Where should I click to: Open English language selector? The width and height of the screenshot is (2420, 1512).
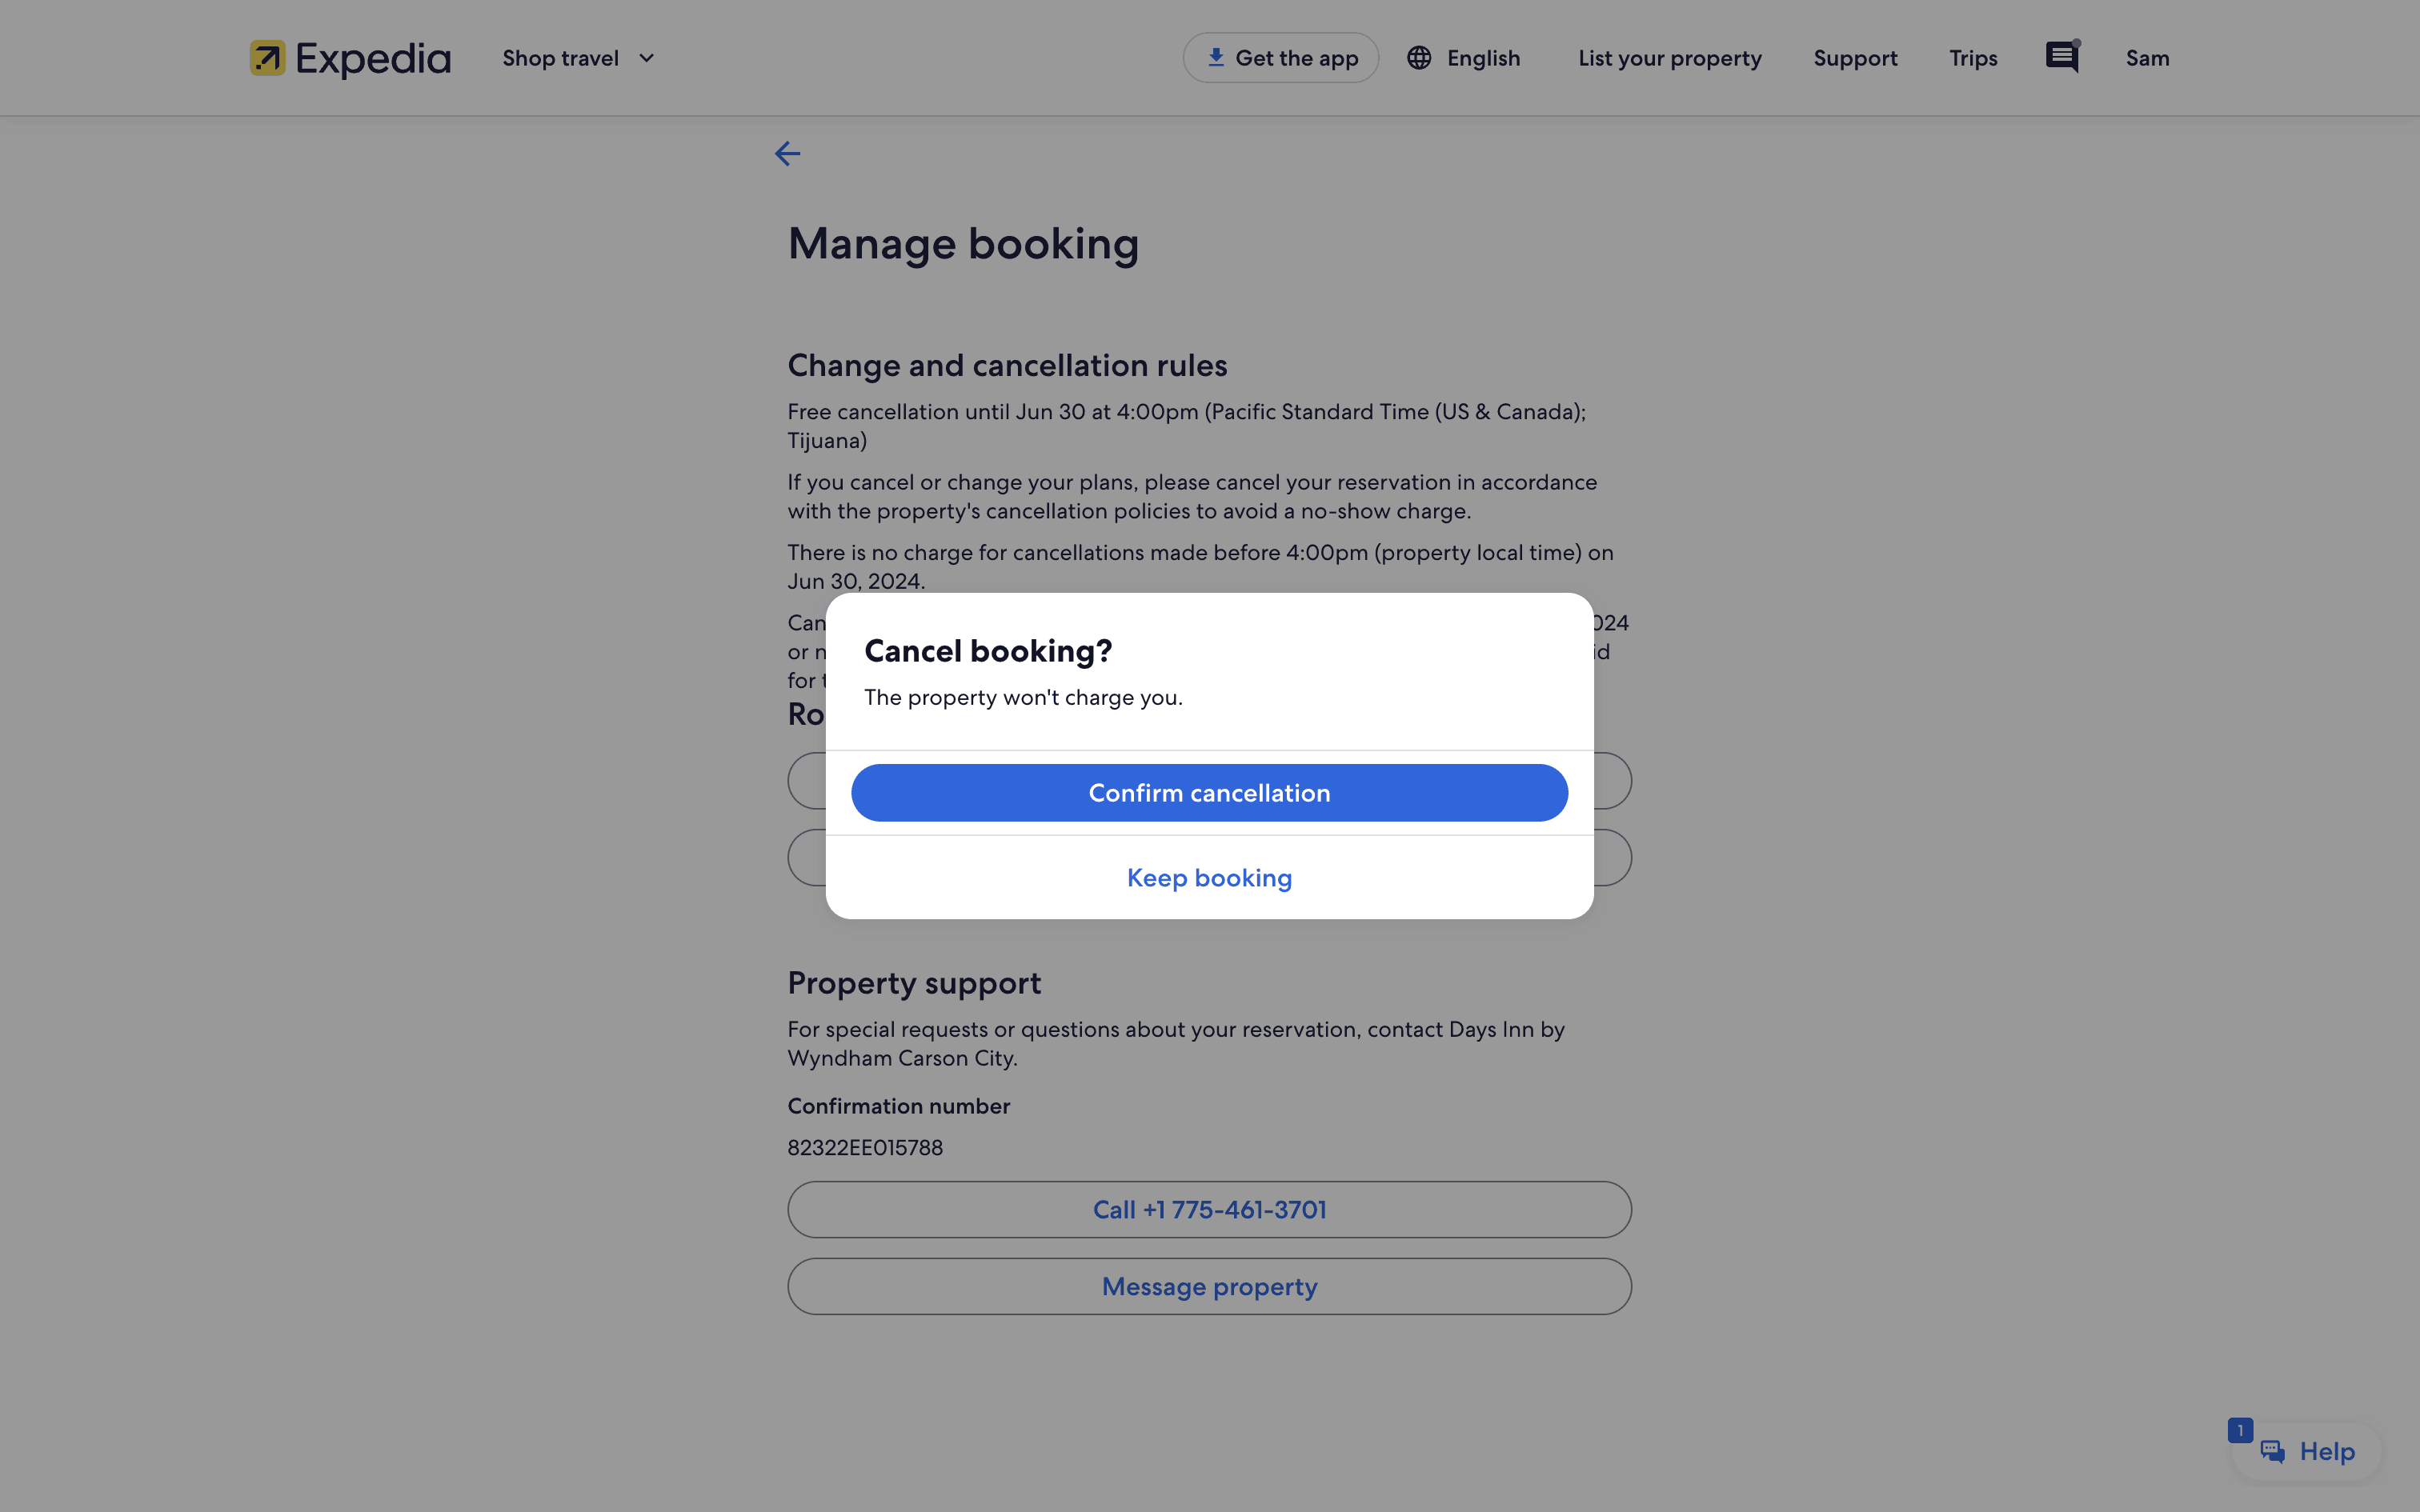click(1483, 58)
